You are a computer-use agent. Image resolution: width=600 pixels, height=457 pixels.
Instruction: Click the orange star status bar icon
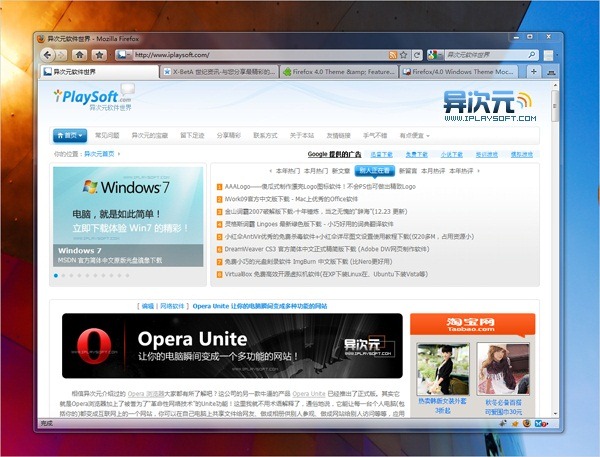[x=515, y=424]
